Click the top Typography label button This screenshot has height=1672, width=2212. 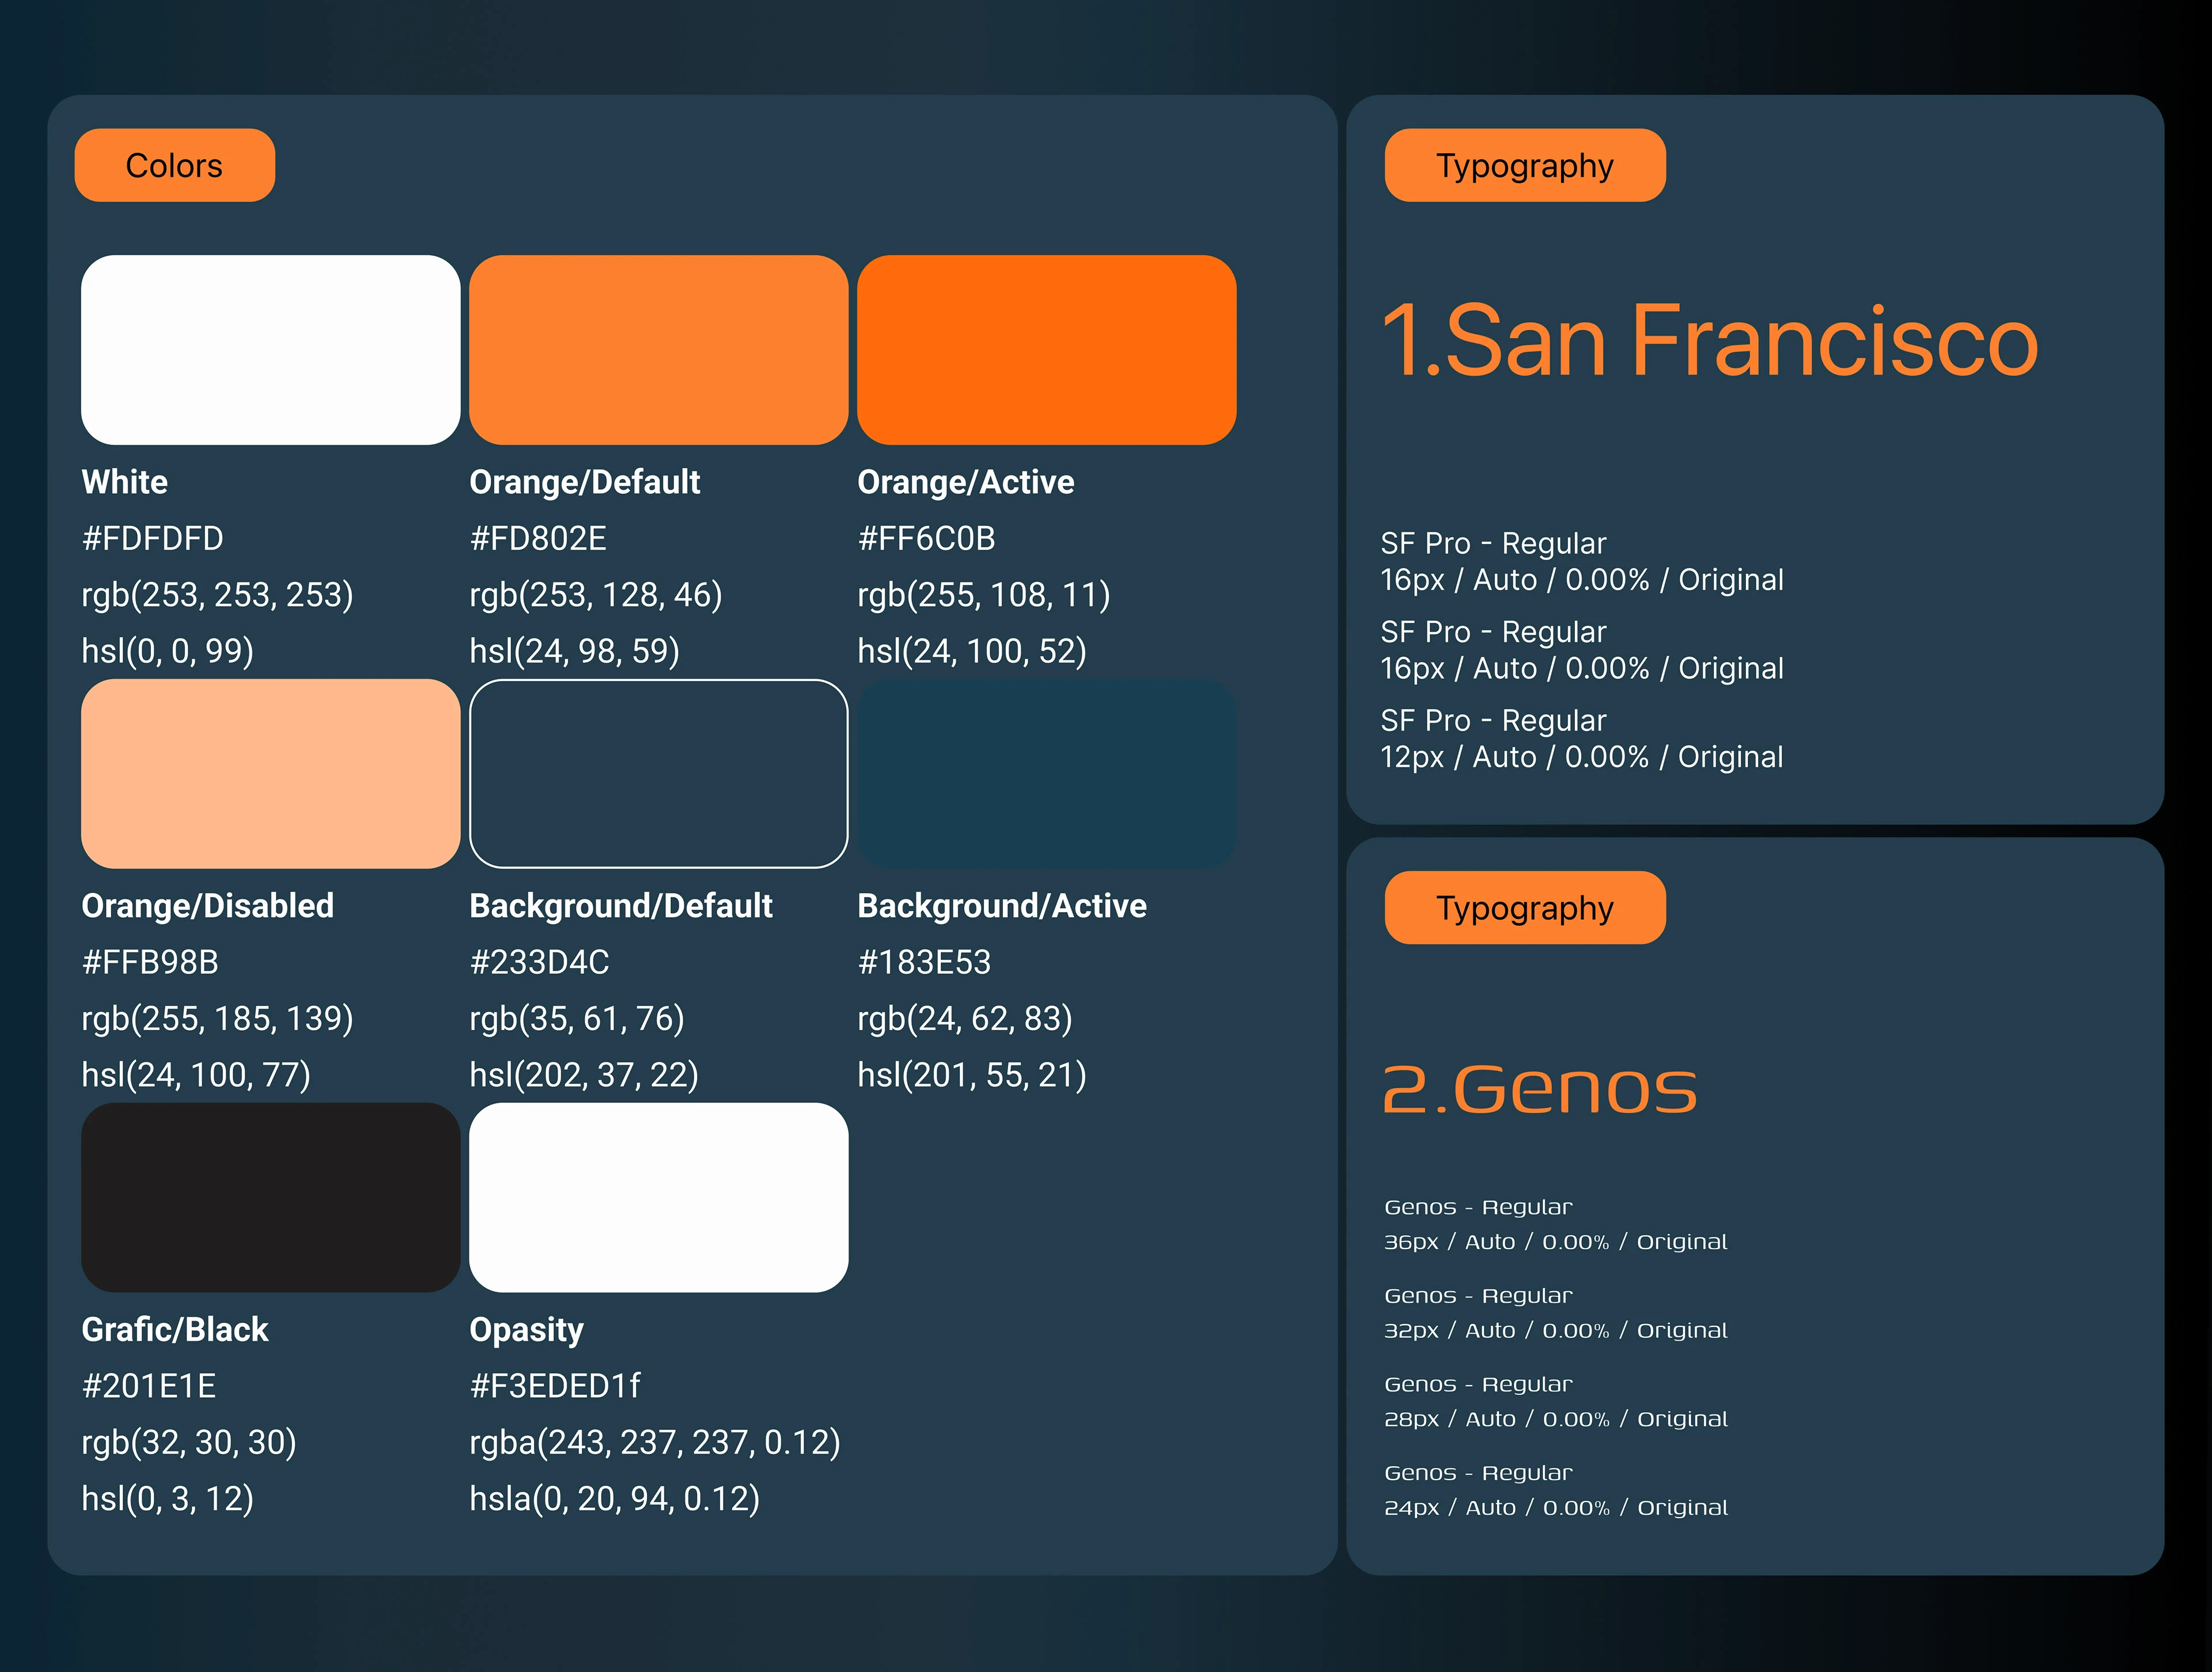[1524, 165]
